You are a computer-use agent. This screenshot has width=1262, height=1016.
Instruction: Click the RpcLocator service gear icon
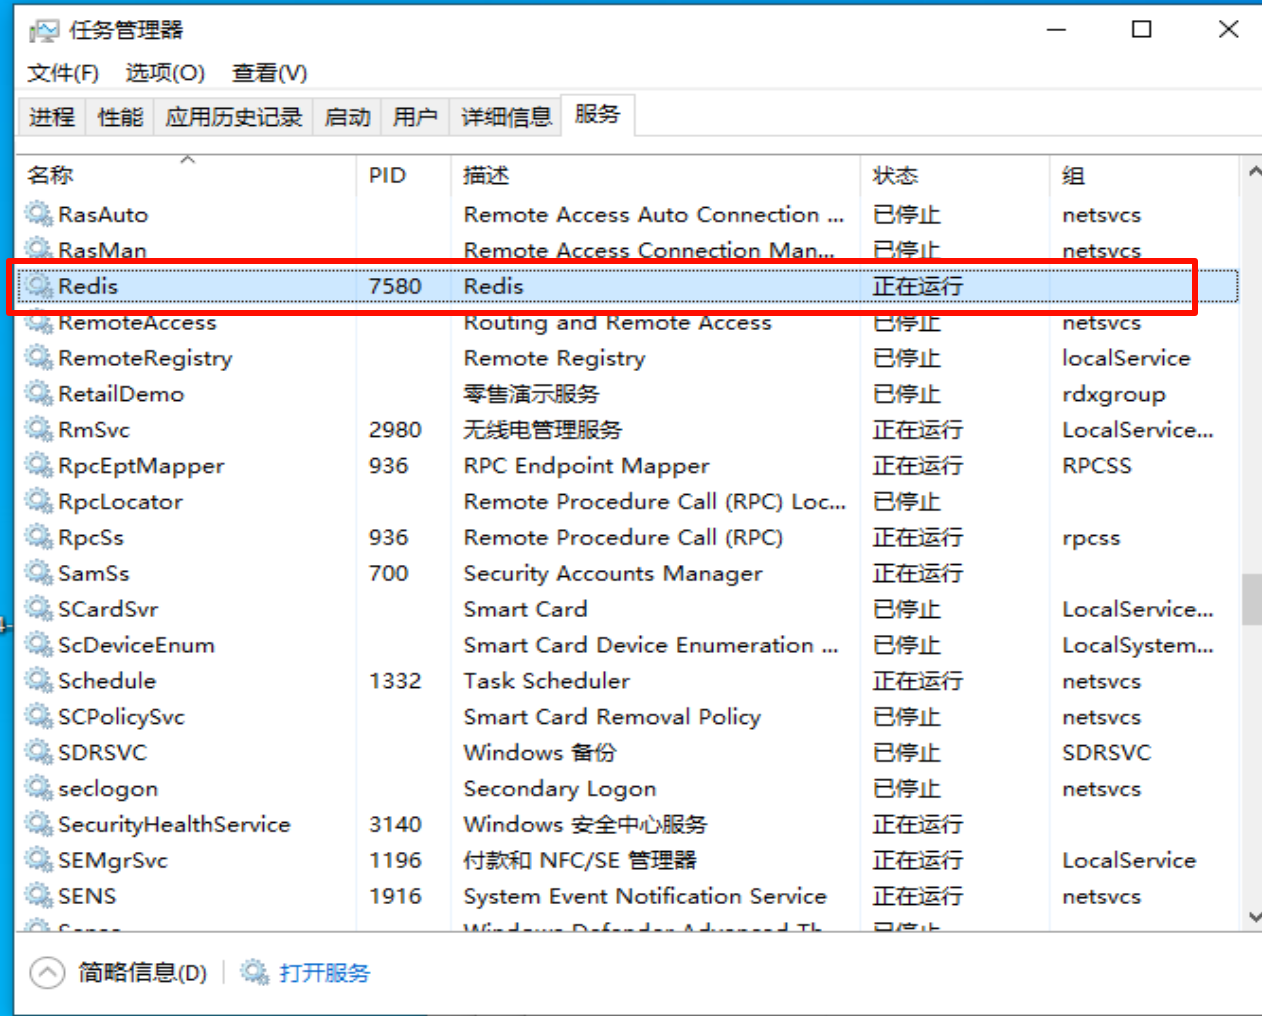39,501
